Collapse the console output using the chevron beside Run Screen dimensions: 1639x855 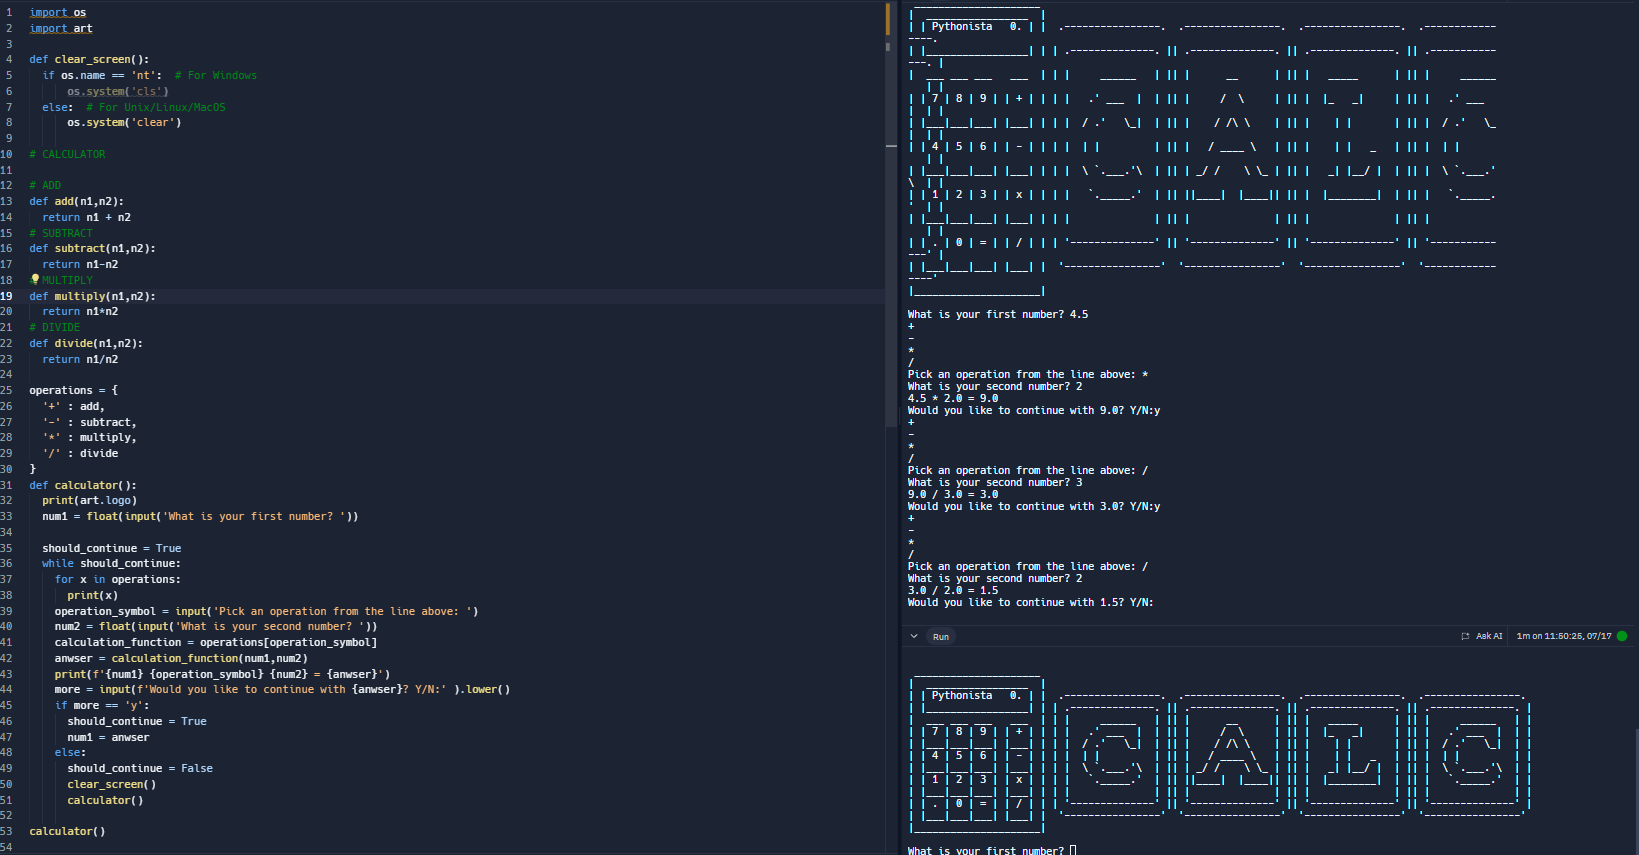pyautogui.click(x=914, y=636)
